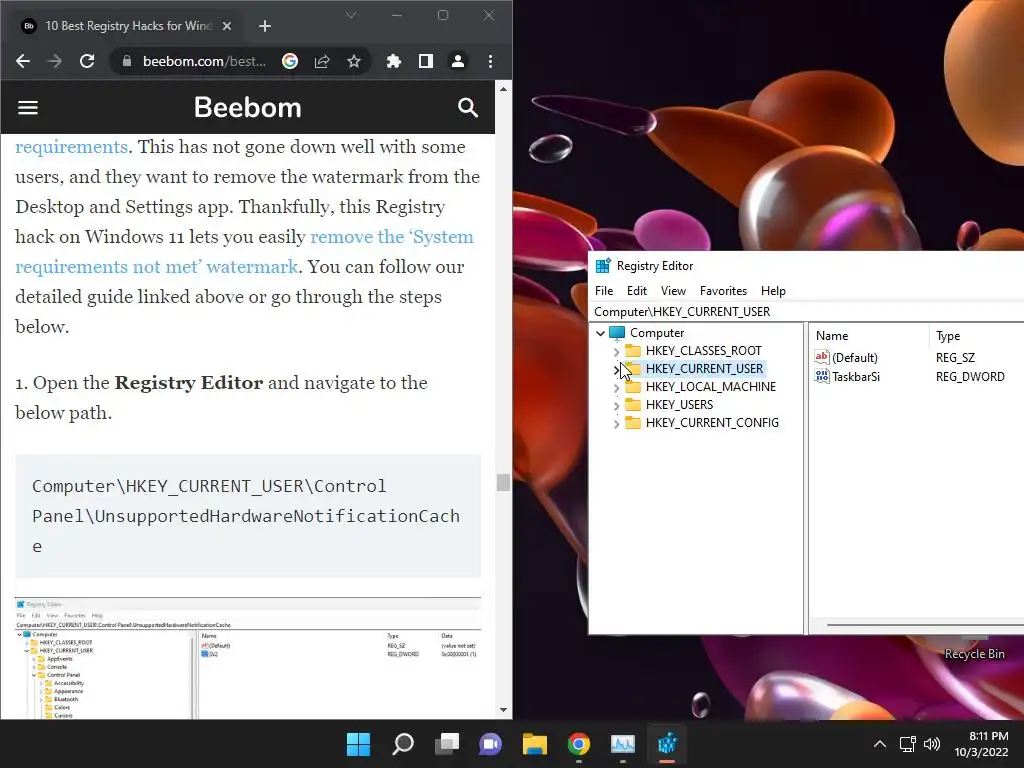Click the Chrome forward arrow

pos(55,61)
